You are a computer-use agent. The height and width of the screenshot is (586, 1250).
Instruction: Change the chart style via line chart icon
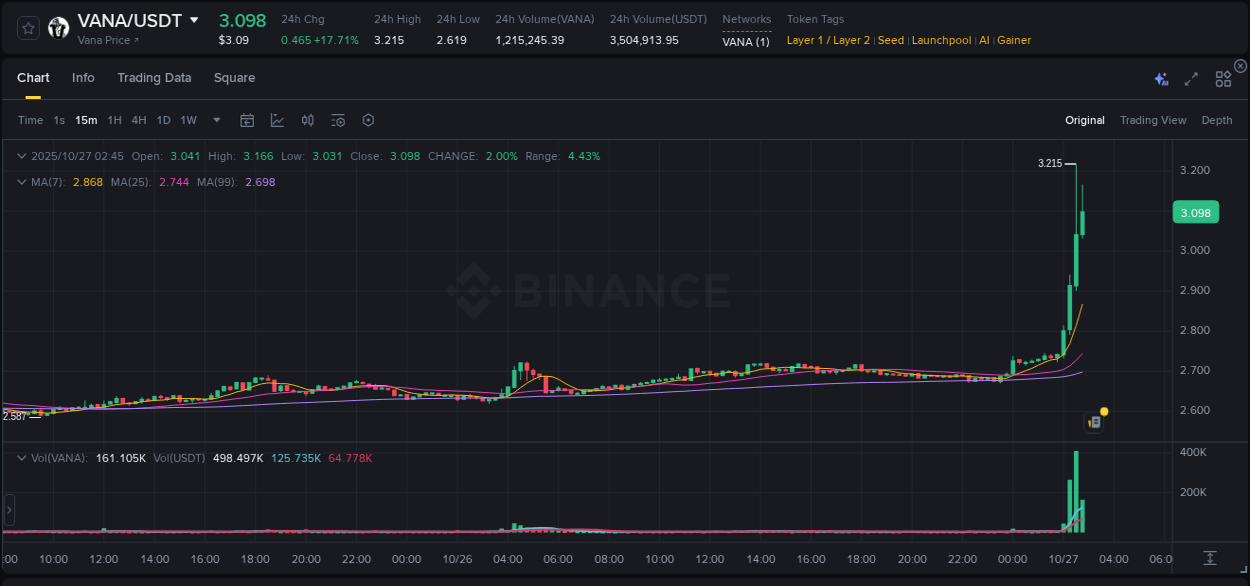[x=276, y=120]
